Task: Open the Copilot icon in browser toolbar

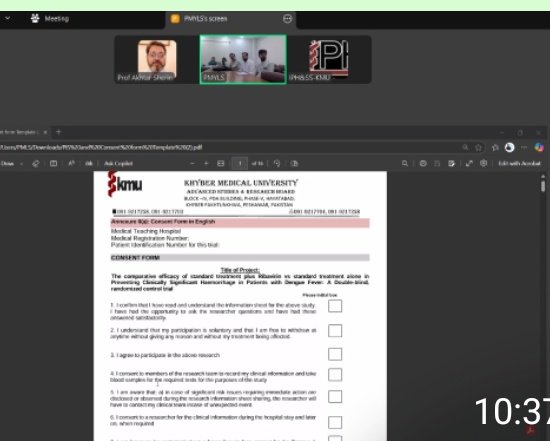Action: pyautogui.click(x=539, y=147)
